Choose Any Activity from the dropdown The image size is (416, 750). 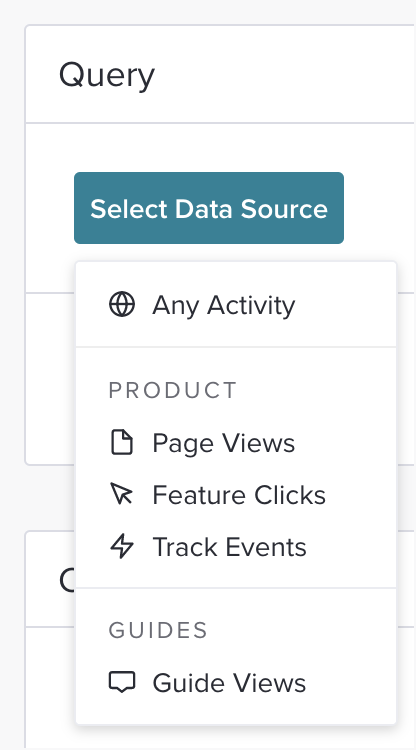pos(236,305)
